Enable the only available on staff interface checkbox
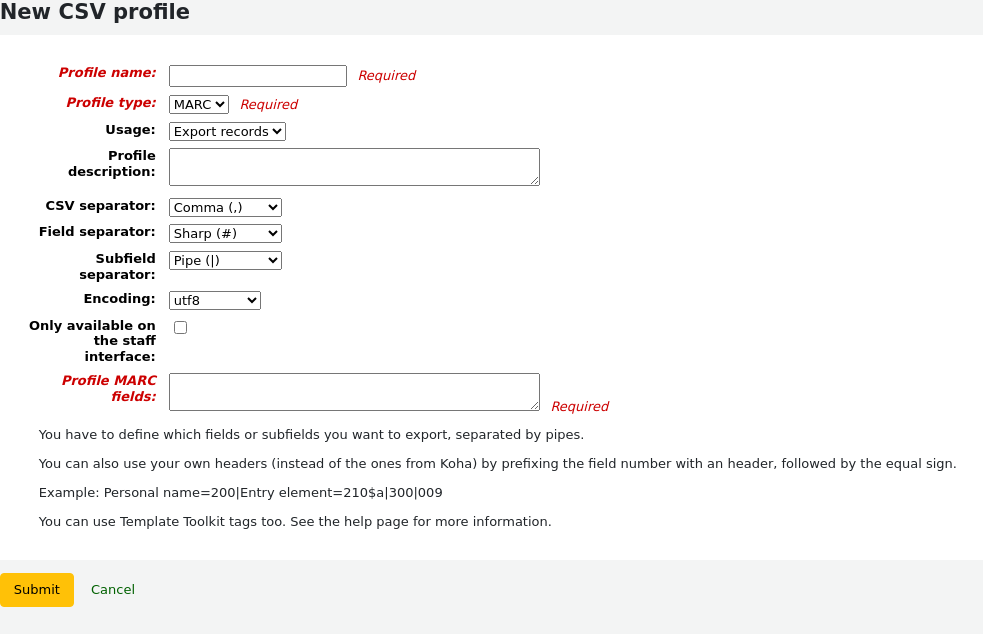This screenshot has width=983, height=634. [x=180, y=327]
